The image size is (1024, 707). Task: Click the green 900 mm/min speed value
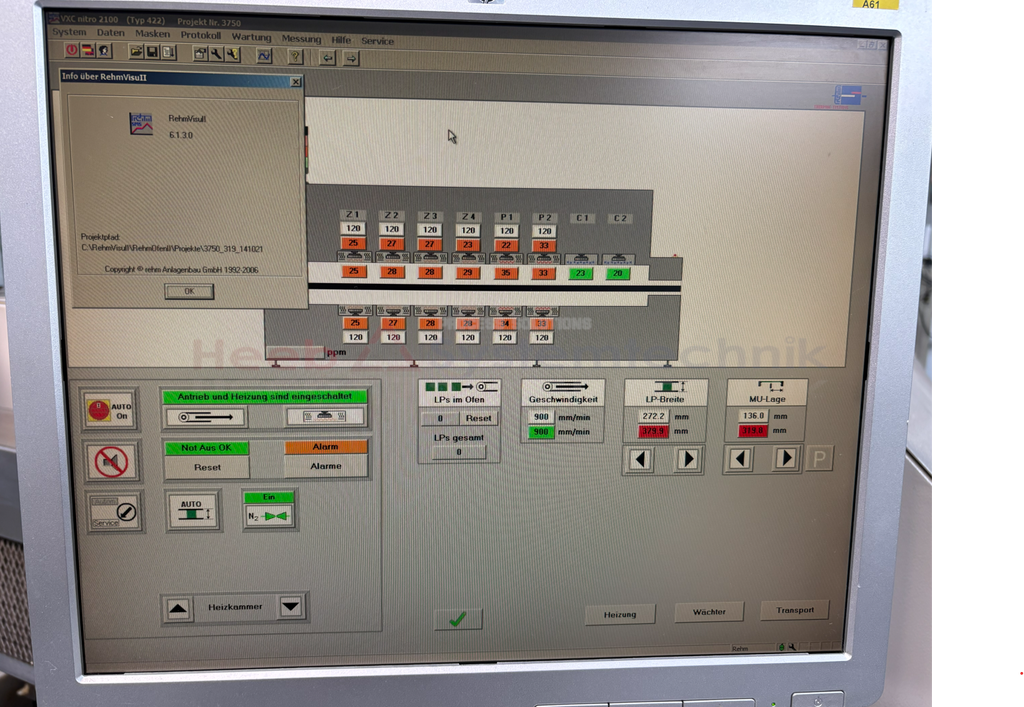tap(541, 432)
